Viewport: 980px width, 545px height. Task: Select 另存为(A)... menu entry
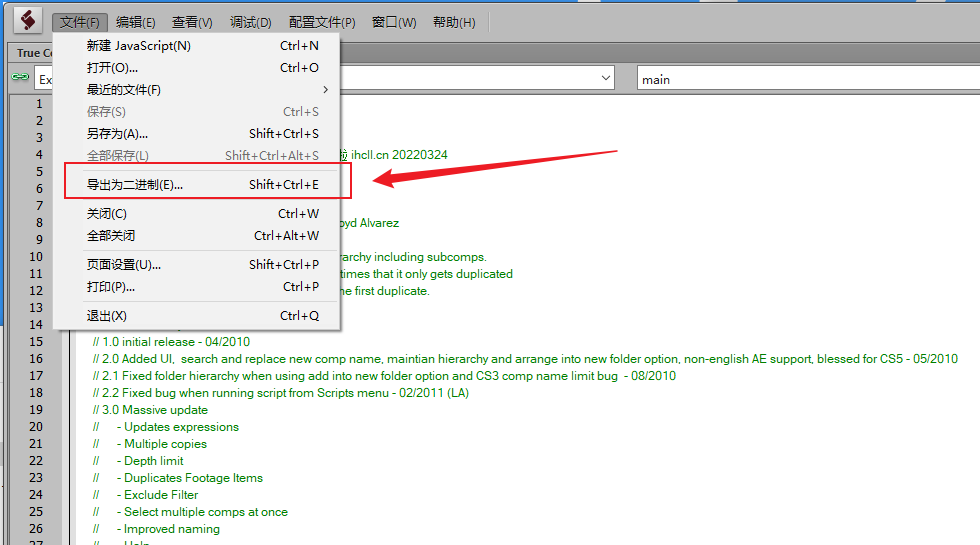coord(117,134)
